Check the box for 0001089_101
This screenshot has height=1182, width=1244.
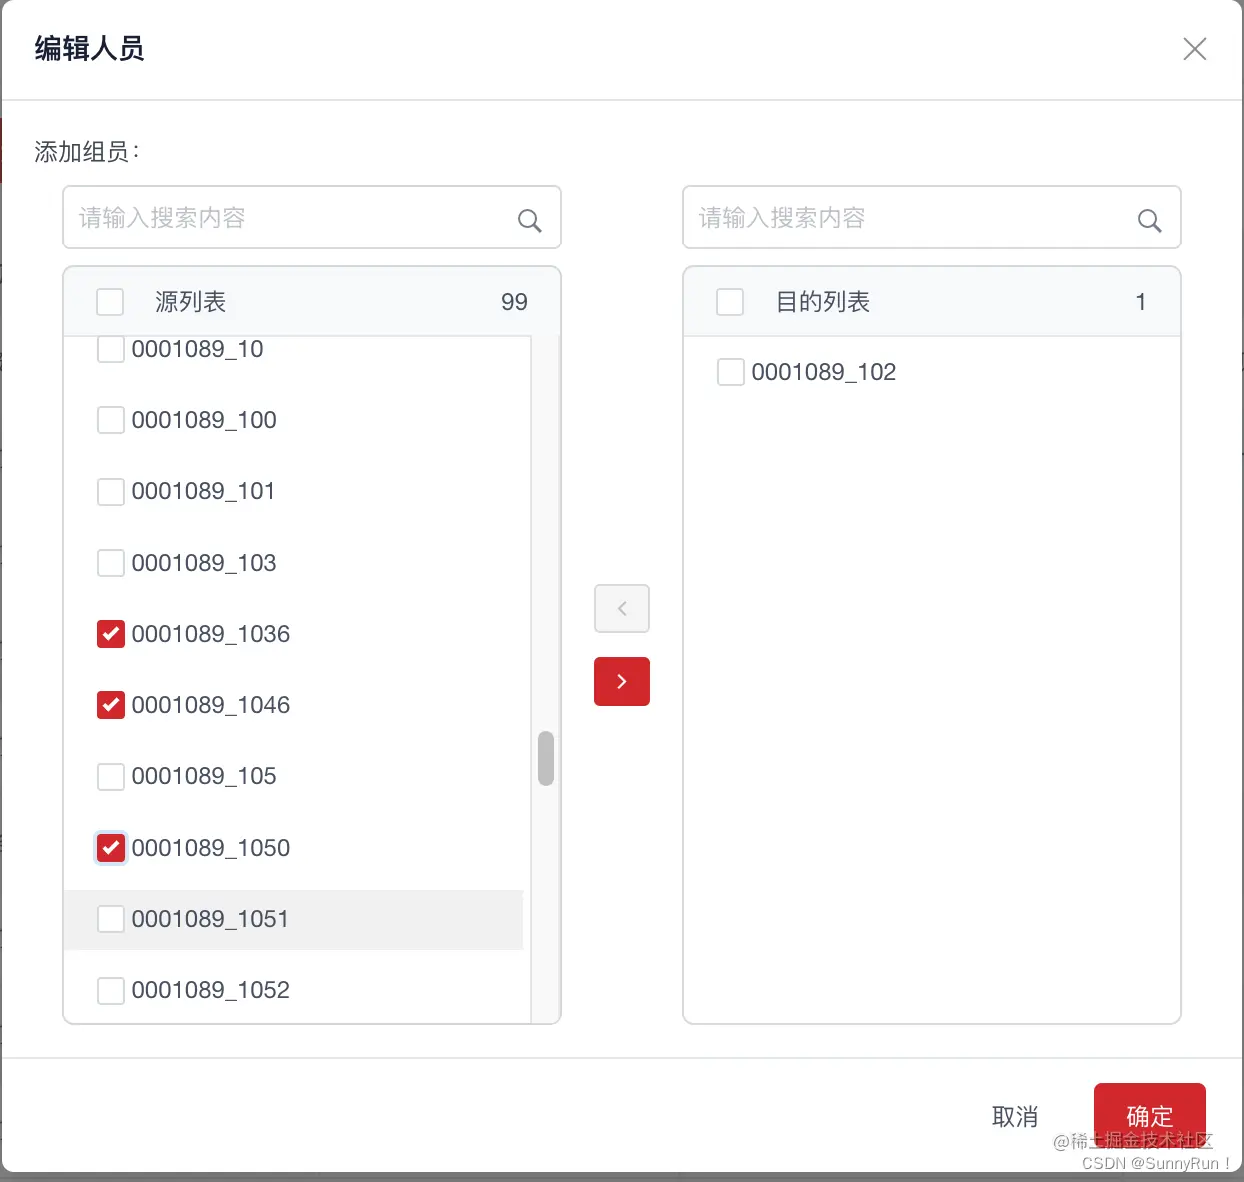point(111,492)
